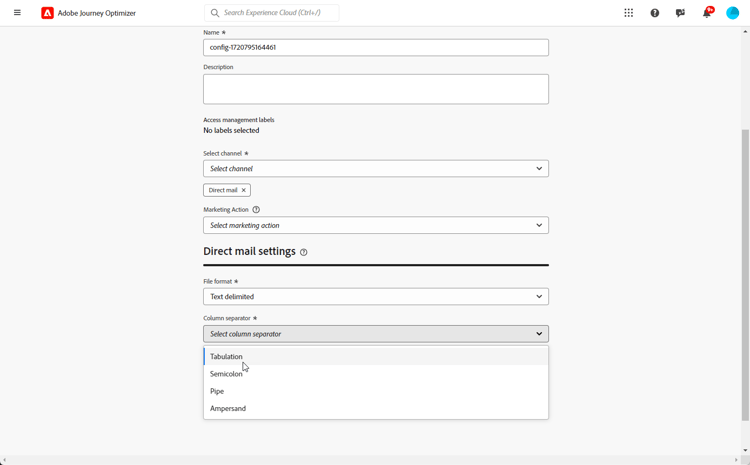Open the Help question mark icon
This screenshot has width=750, height=465.
[x=655, y=13]
